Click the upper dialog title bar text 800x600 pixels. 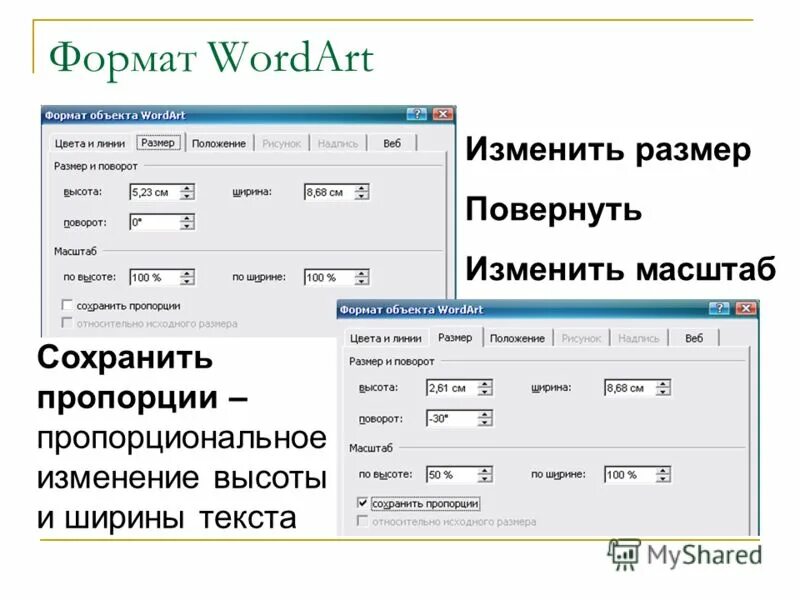coord(115,115)
